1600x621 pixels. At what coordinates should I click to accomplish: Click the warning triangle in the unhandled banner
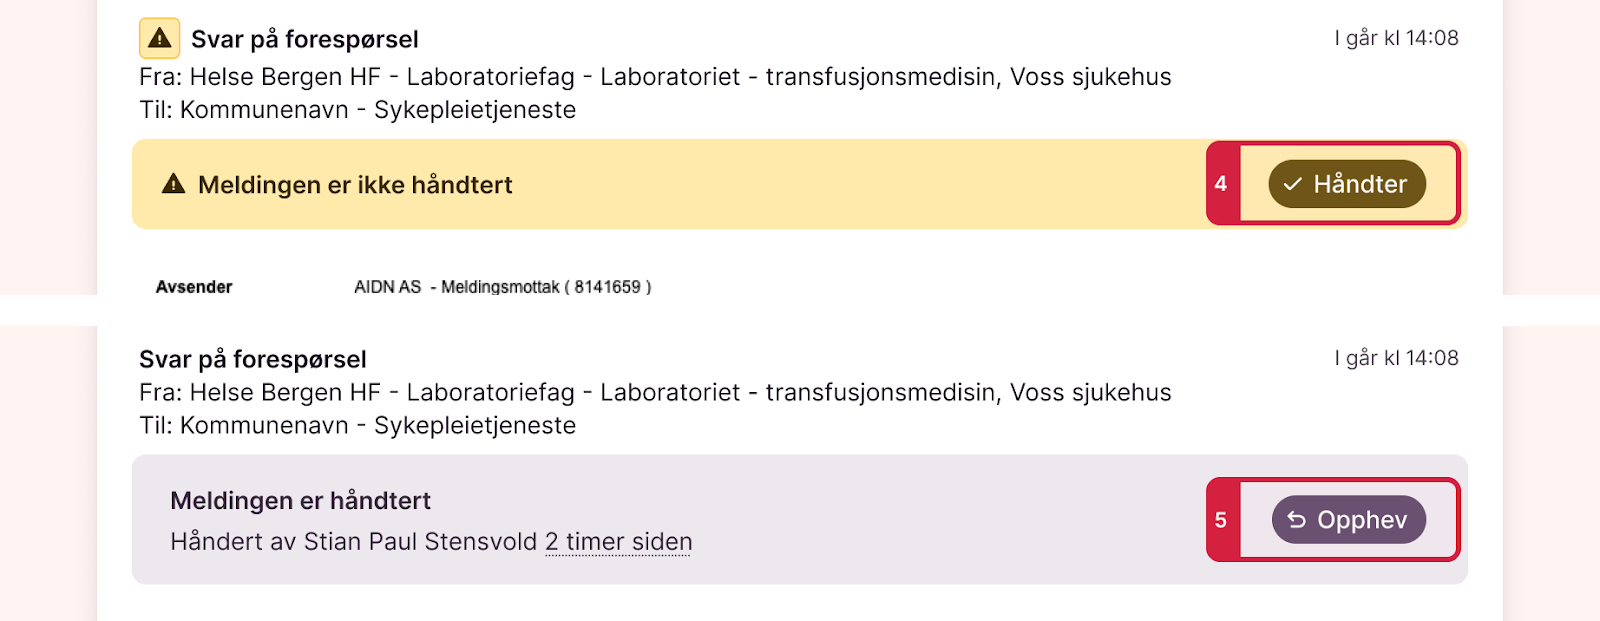pos(174,184)
